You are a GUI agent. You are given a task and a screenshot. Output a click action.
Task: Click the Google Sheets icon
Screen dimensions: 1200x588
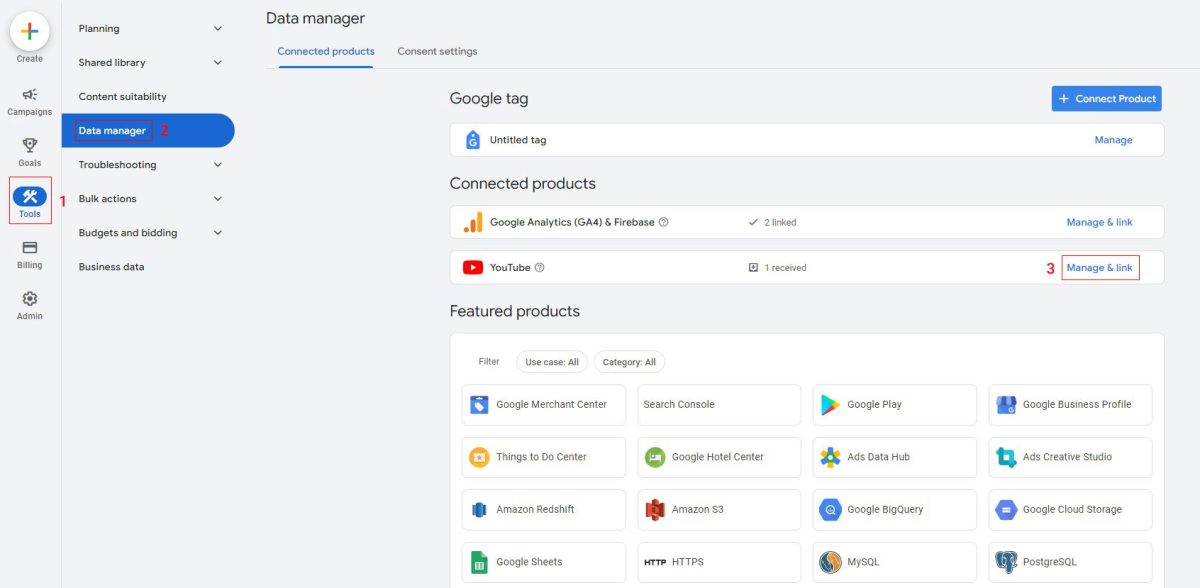pos(479,562)
